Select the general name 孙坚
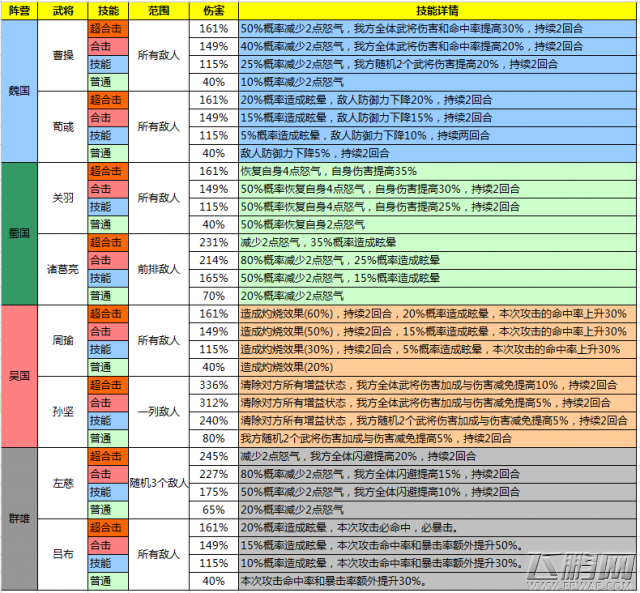 click(63, 412)
